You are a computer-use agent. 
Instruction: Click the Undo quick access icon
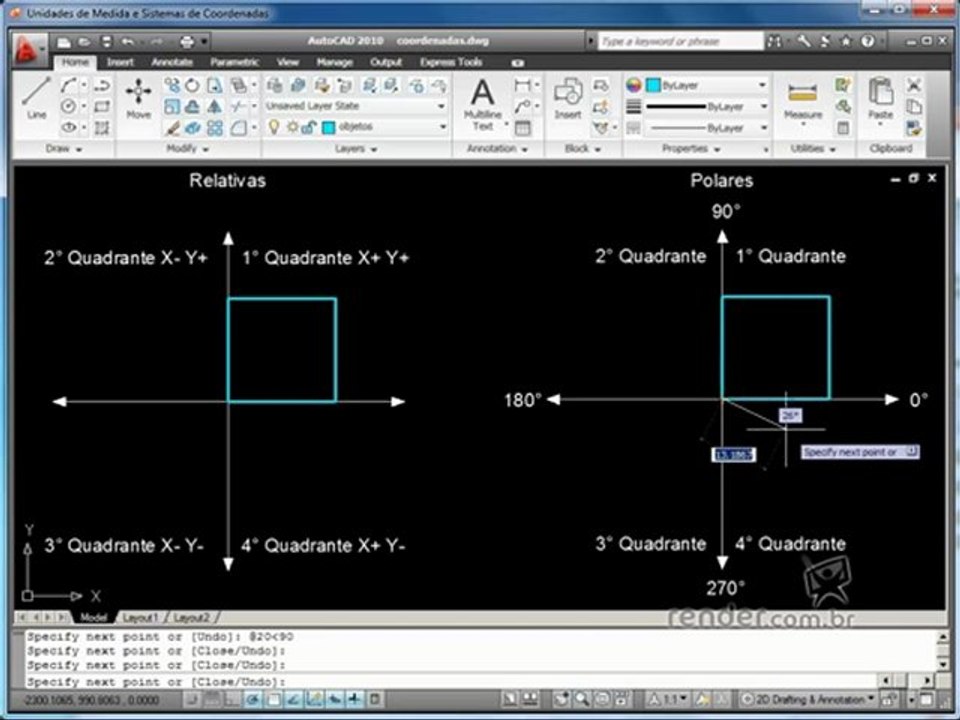coord(128,42)
